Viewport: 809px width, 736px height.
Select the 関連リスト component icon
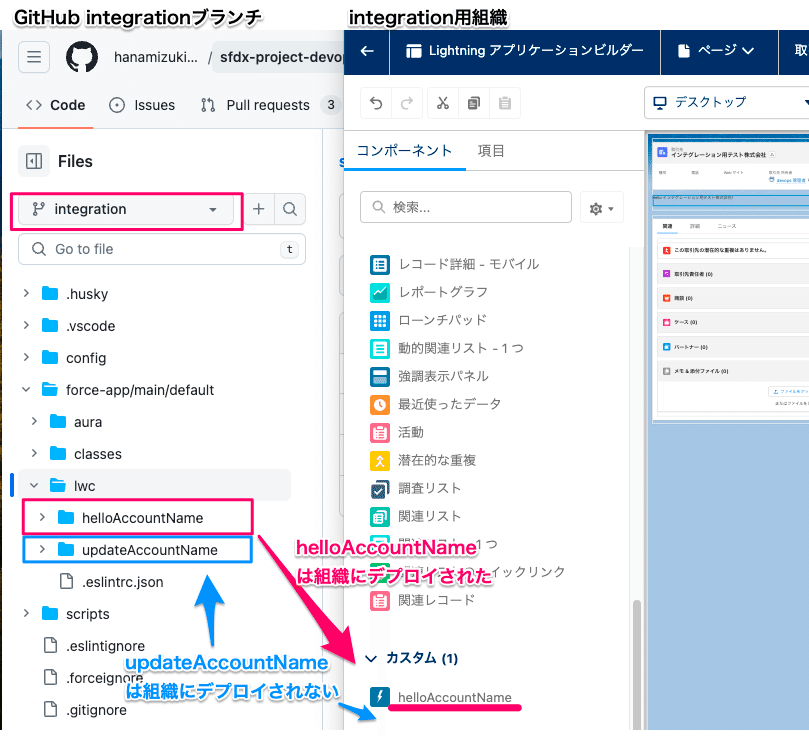(x=380, y=517)
